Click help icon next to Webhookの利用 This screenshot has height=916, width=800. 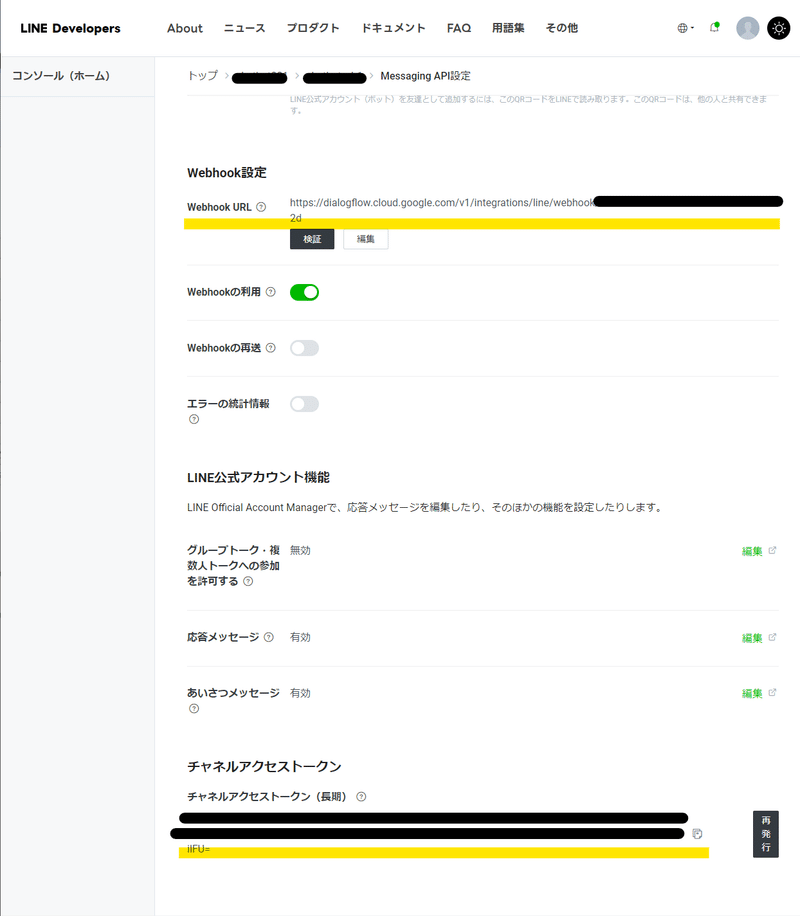pyautogui.click(x=271, y=292)
